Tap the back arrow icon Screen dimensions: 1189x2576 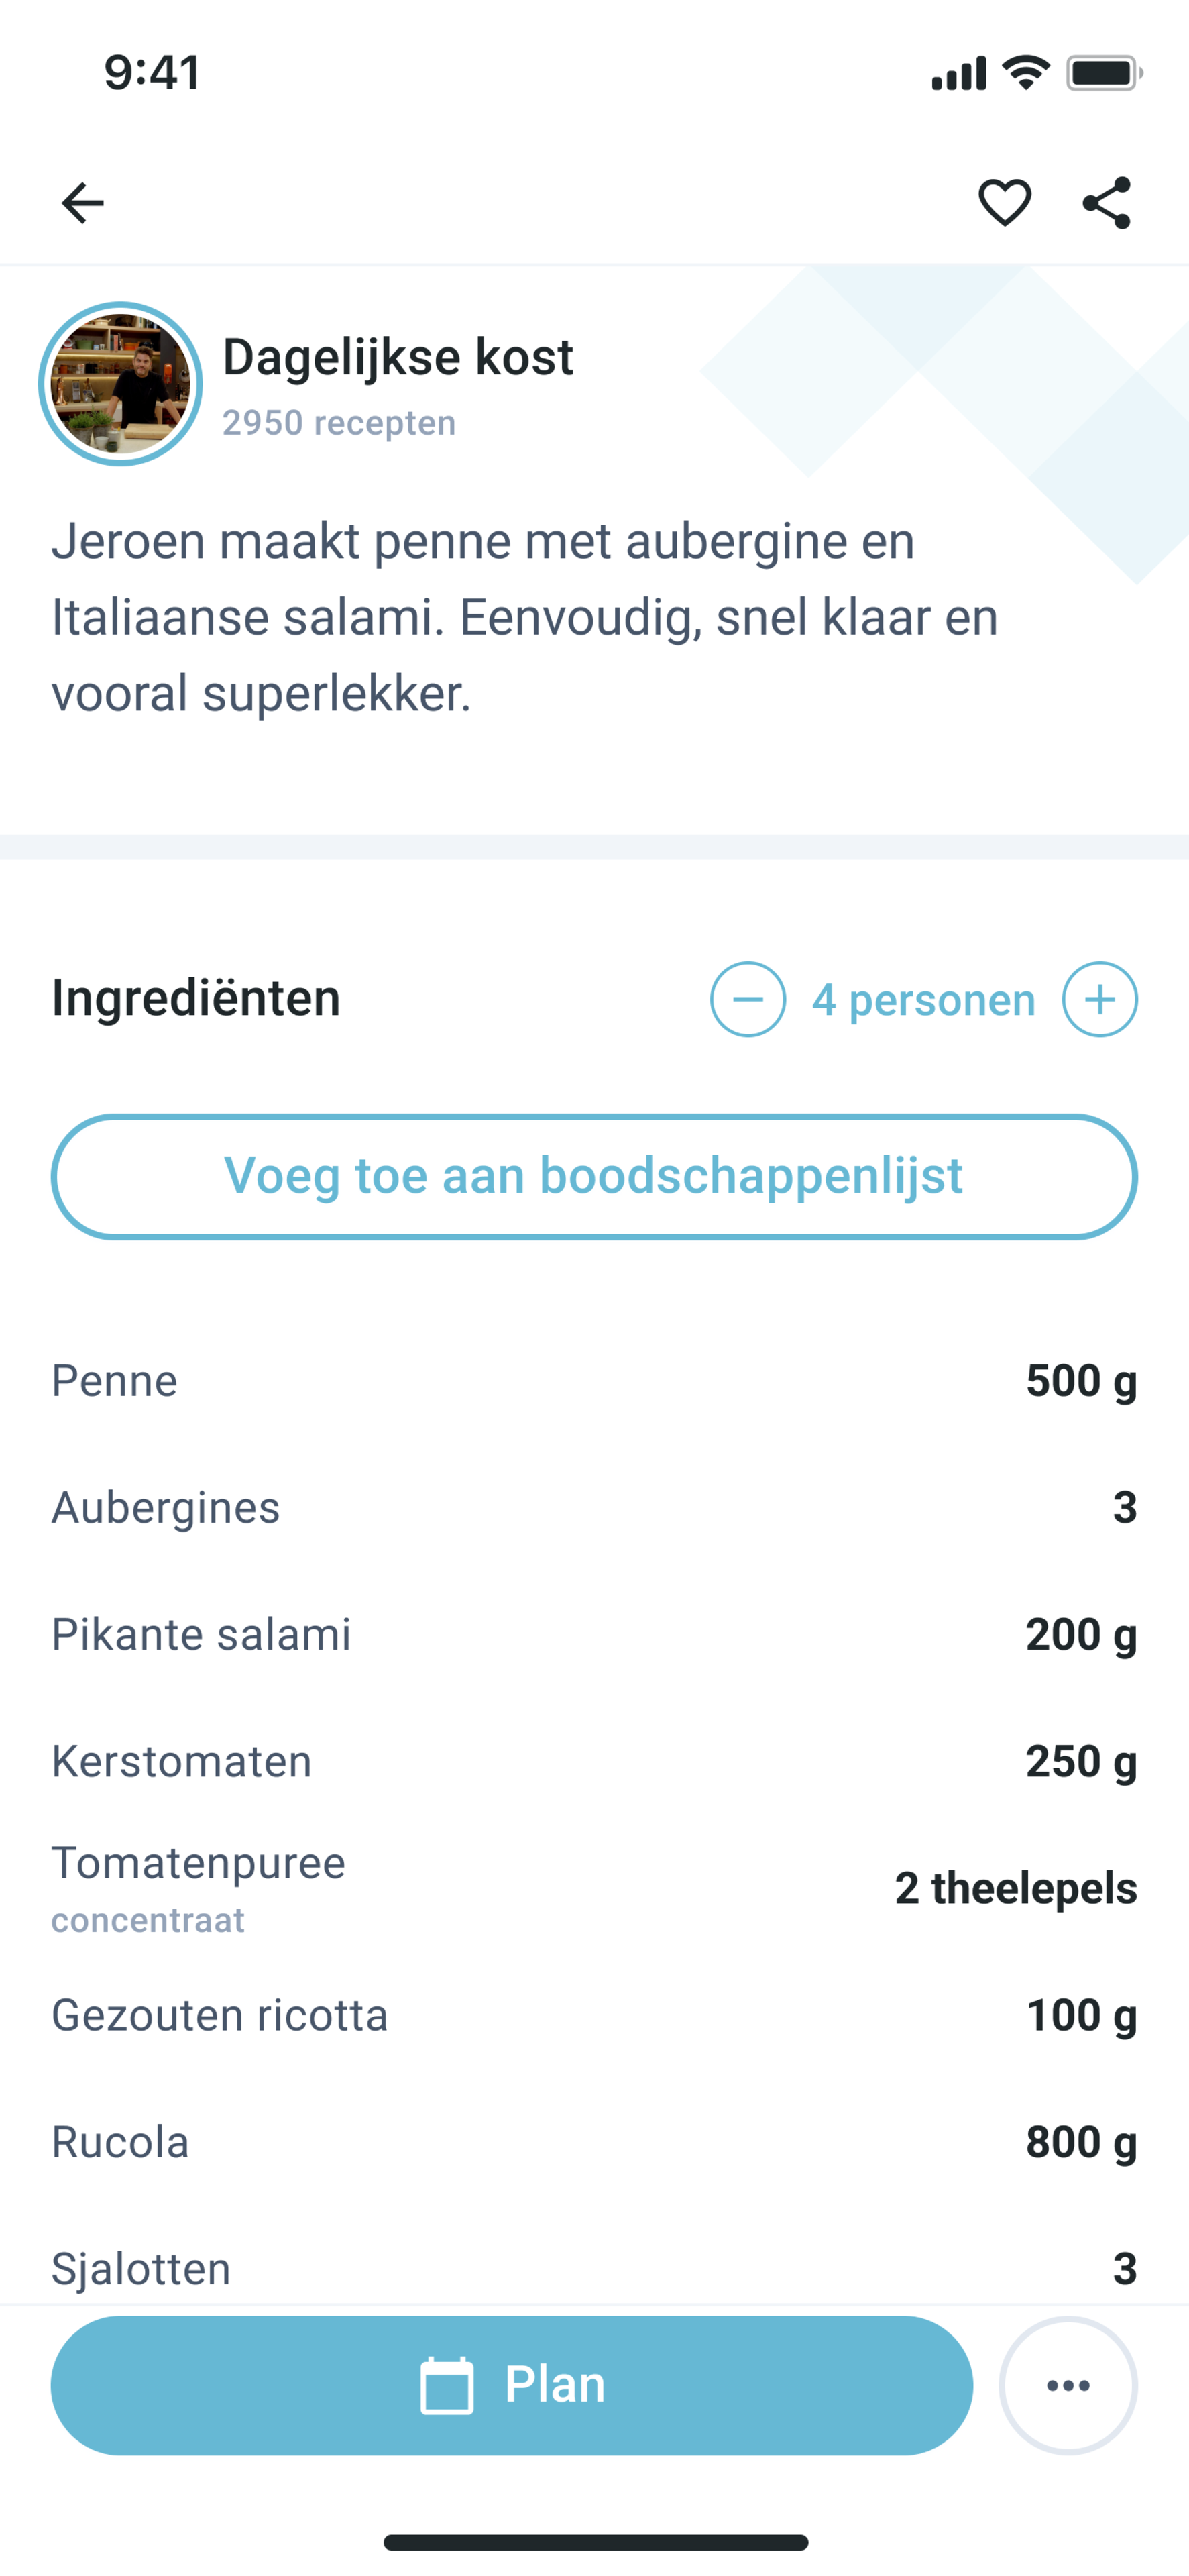(x=82, y=203)
